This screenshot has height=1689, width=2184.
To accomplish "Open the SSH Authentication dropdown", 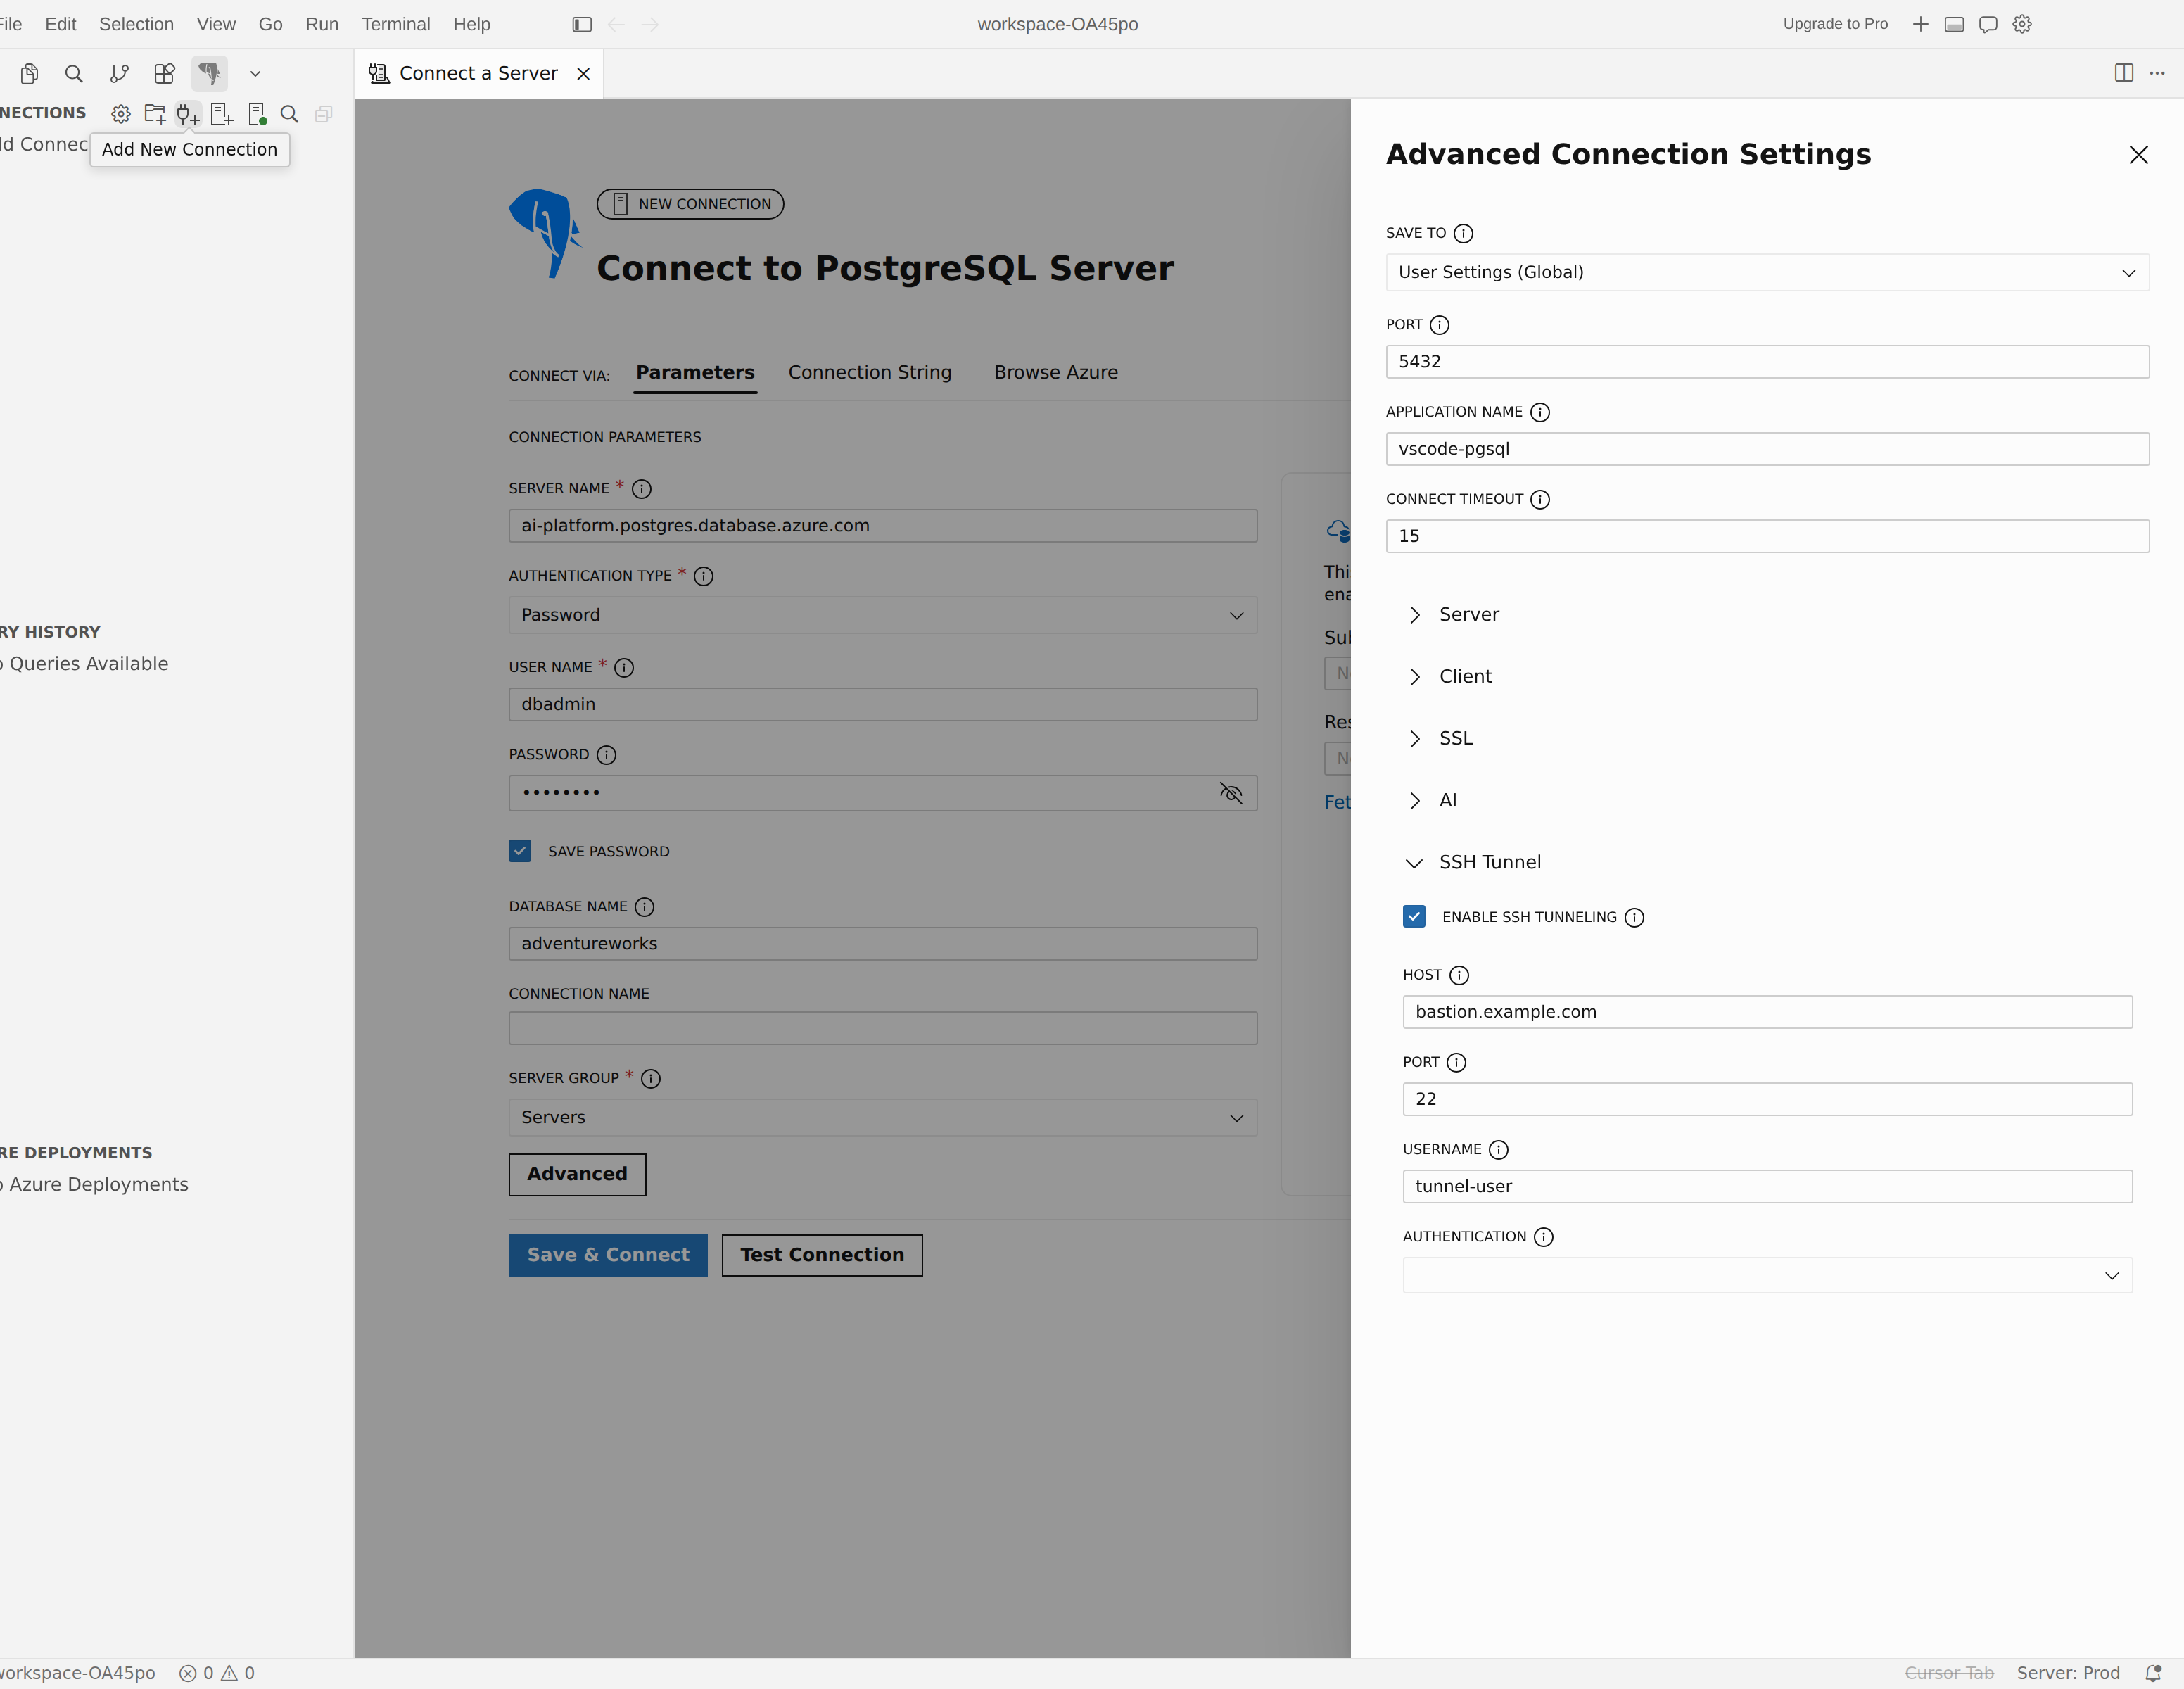I will click(1767, 1275).
